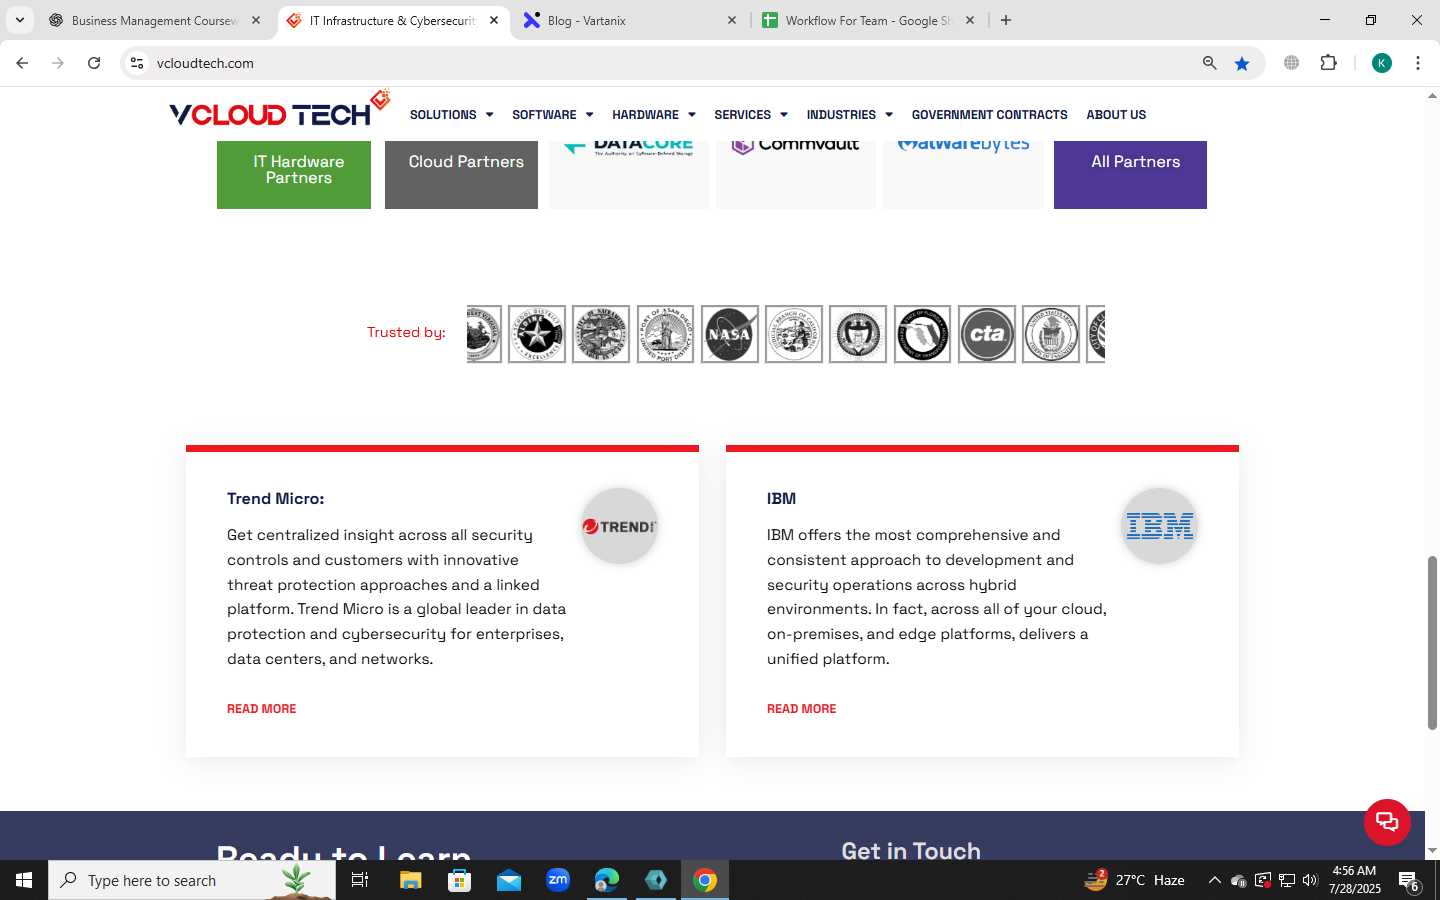The height and width of the screenshot is (900, 1440).
Task: Open the zoom magnifier in address bar
Action: [1209, 63]
